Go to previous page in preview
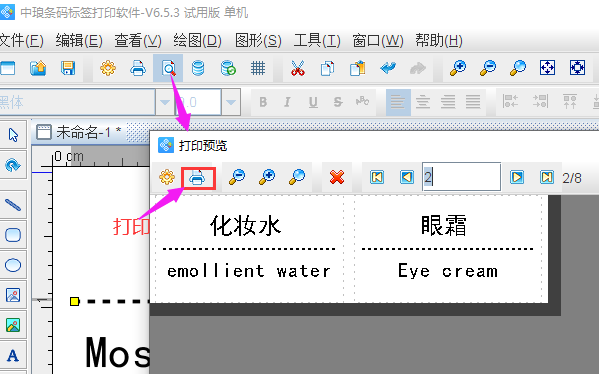This screenshot has height=374, width=599. [x=407, y=177]
